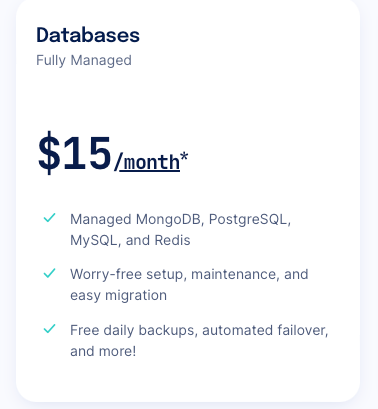Click the Free daily backups, automated failover text
378x409 pixels.
point(199,330)
